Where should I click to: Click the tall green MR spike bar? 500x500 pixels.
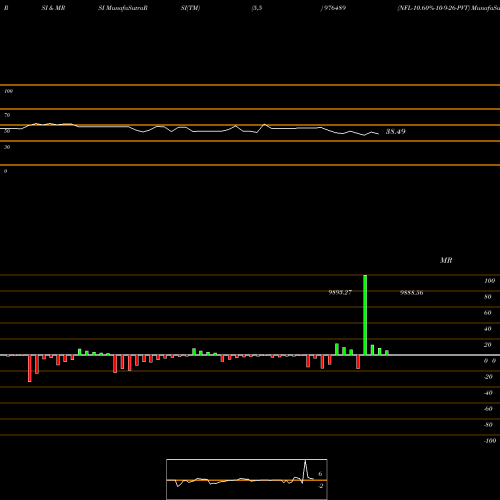click(x=365, y=315)
